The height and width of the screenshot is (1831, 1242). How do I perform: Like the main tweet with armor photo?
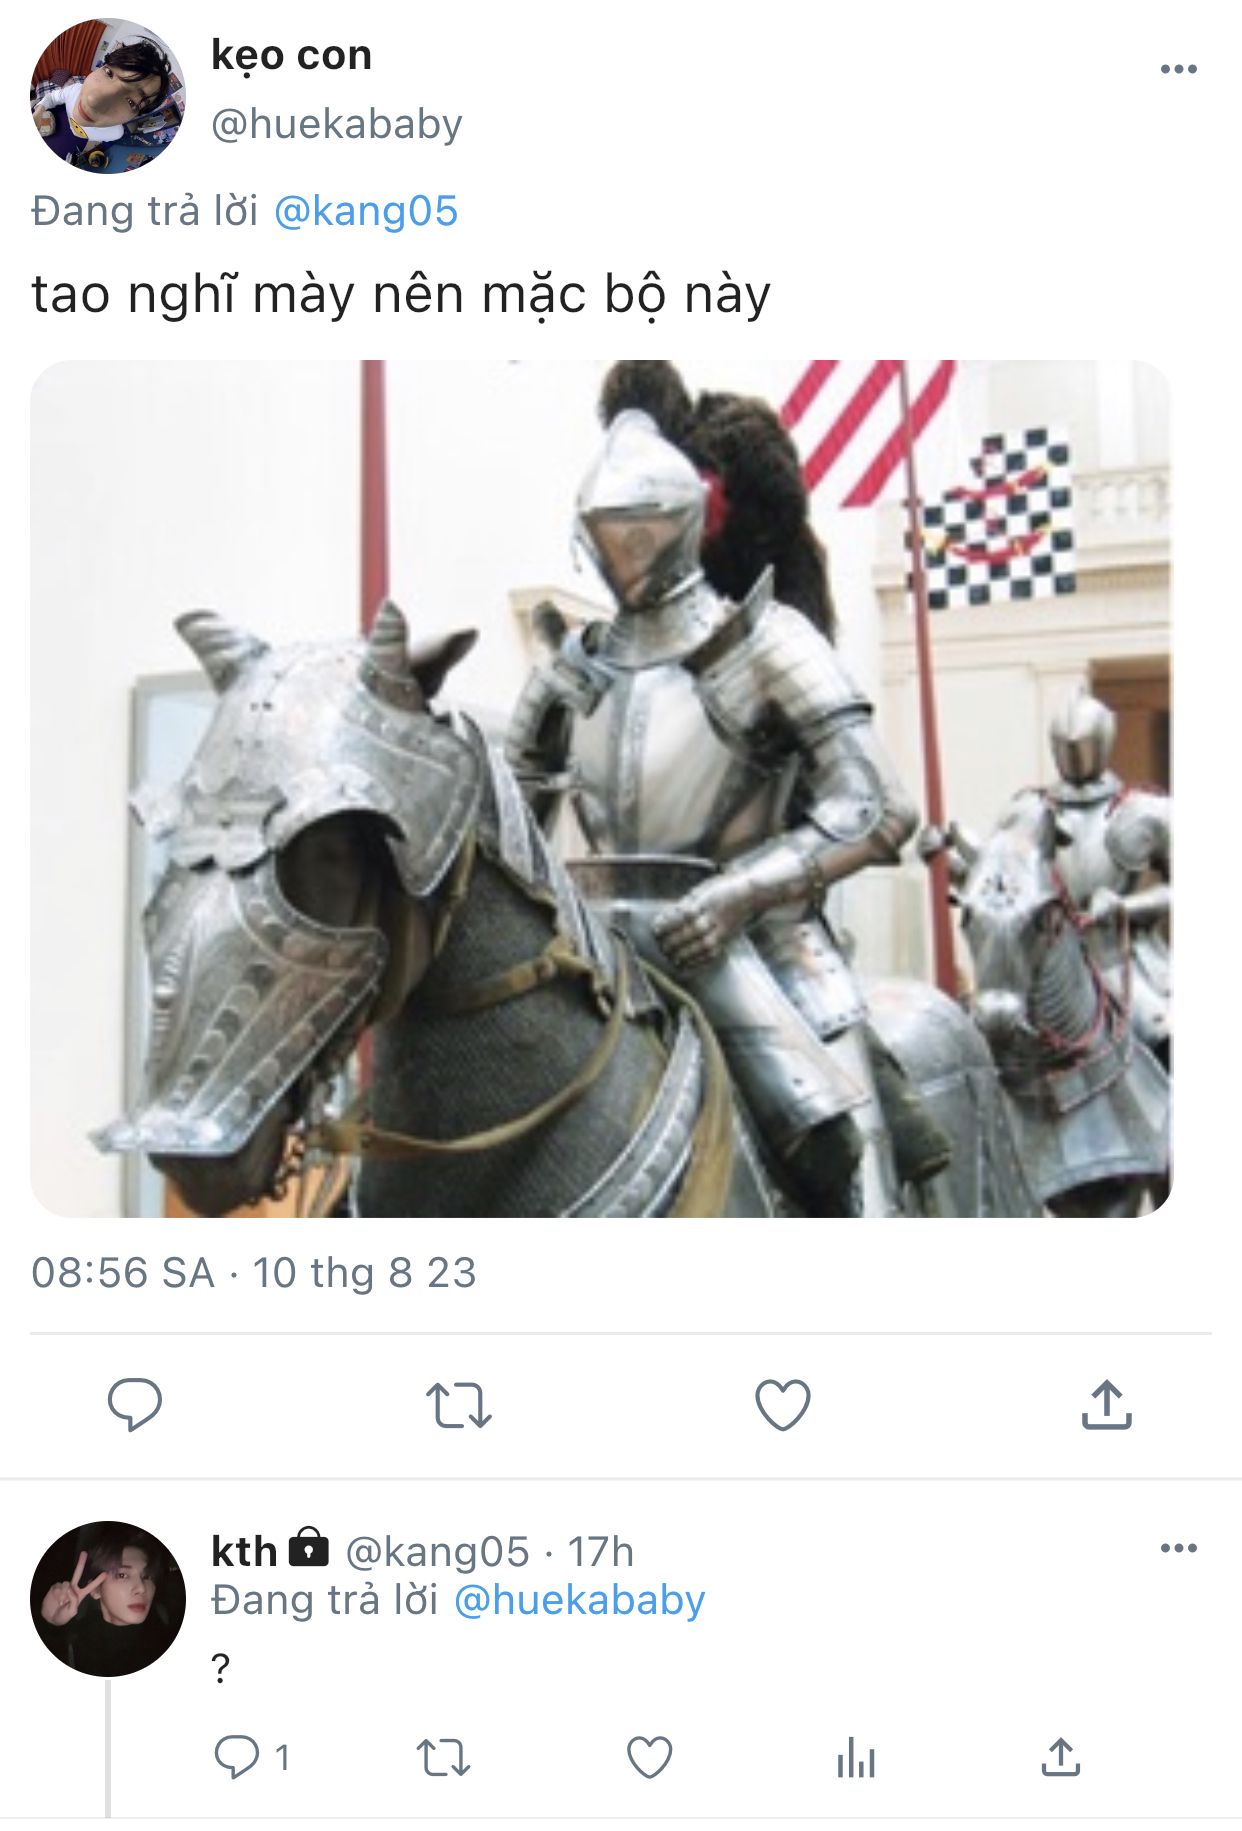tap(782, 1405)
